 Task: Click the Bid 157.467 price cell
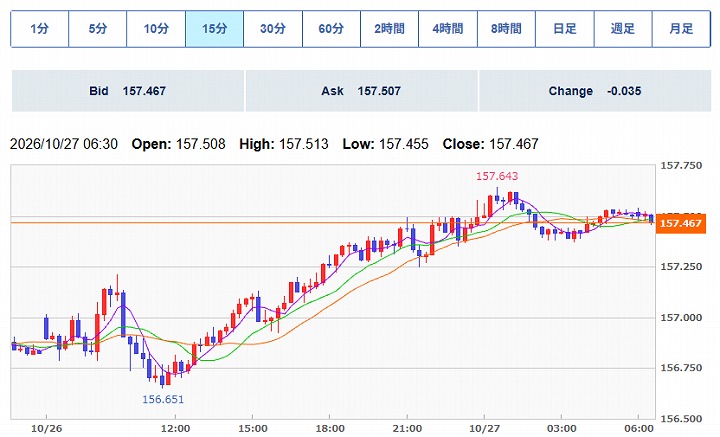point(128,91)
